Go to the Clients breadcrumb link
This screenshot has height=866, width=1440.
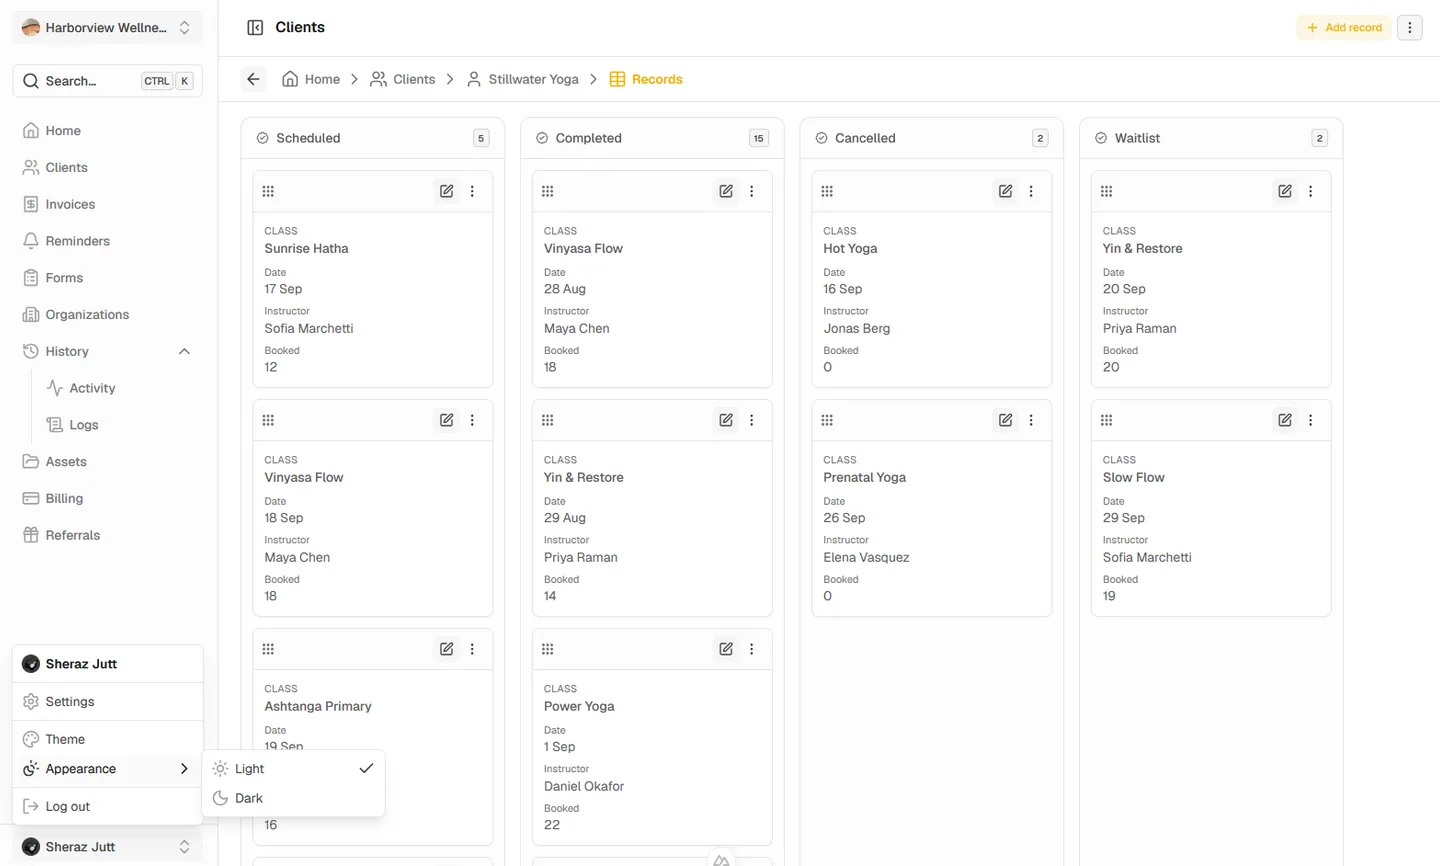point(403,79)
